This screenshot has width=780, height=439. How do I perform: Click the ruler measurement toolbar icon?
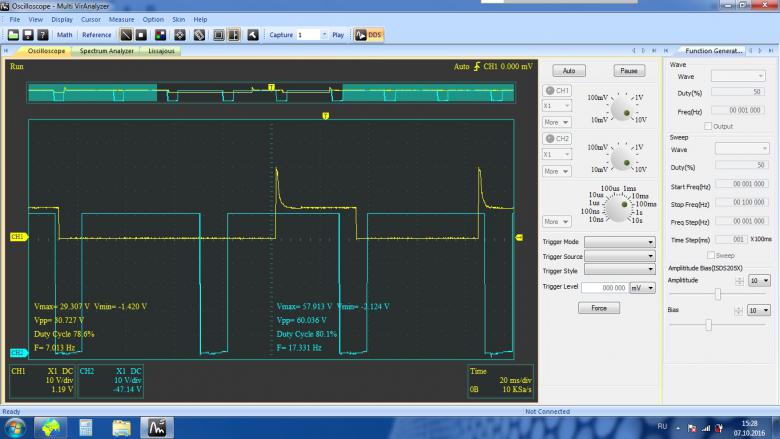pyautogui.click(x=199, y=35)
